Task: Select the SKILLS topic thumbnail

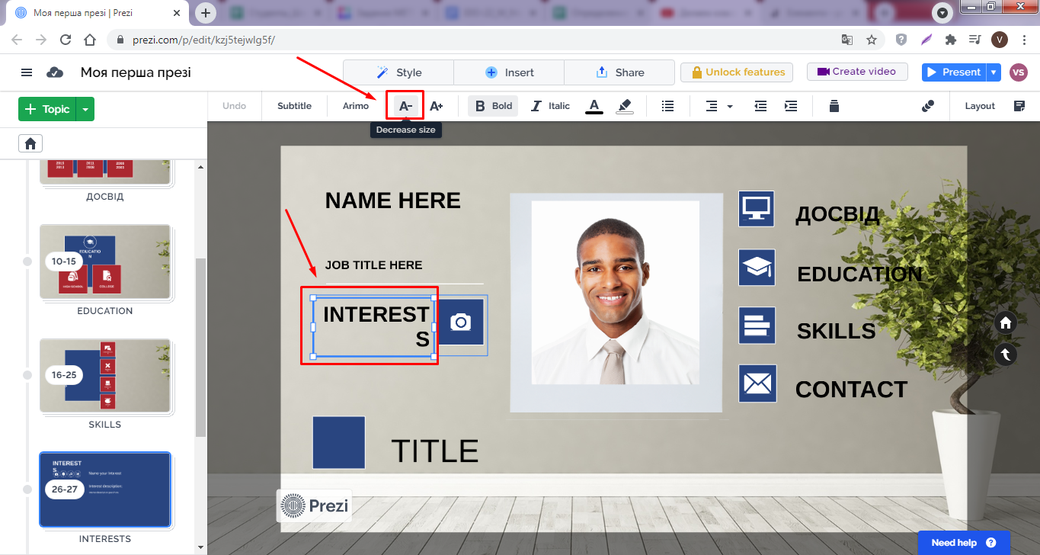Action: pos(105,375)
